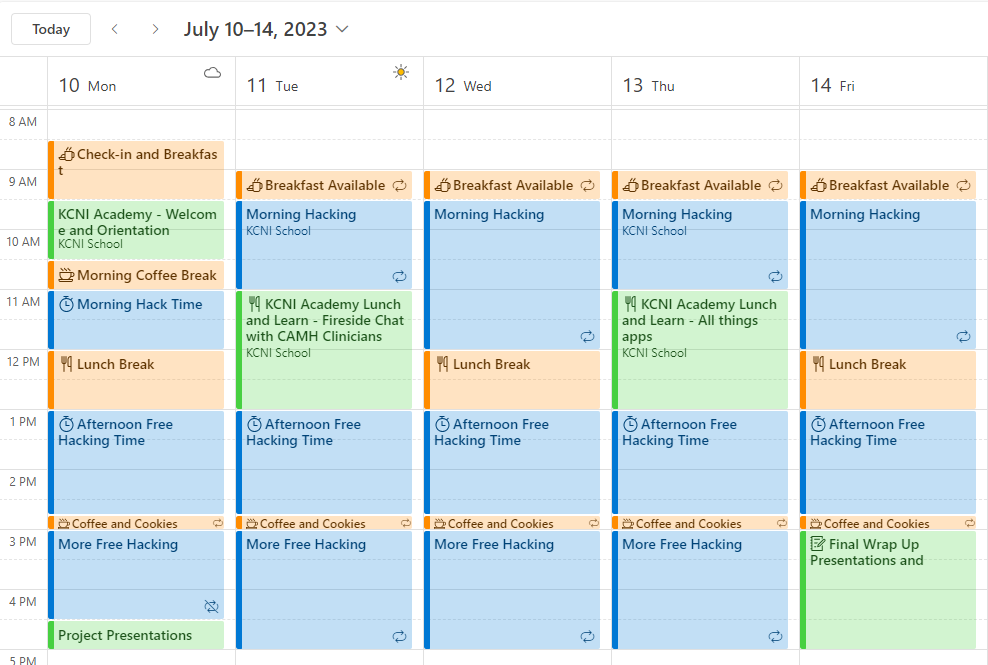988x665 pixels.
Task: Open the July 10–14, 2023 date picker dropdown
Action: [342, 29]
